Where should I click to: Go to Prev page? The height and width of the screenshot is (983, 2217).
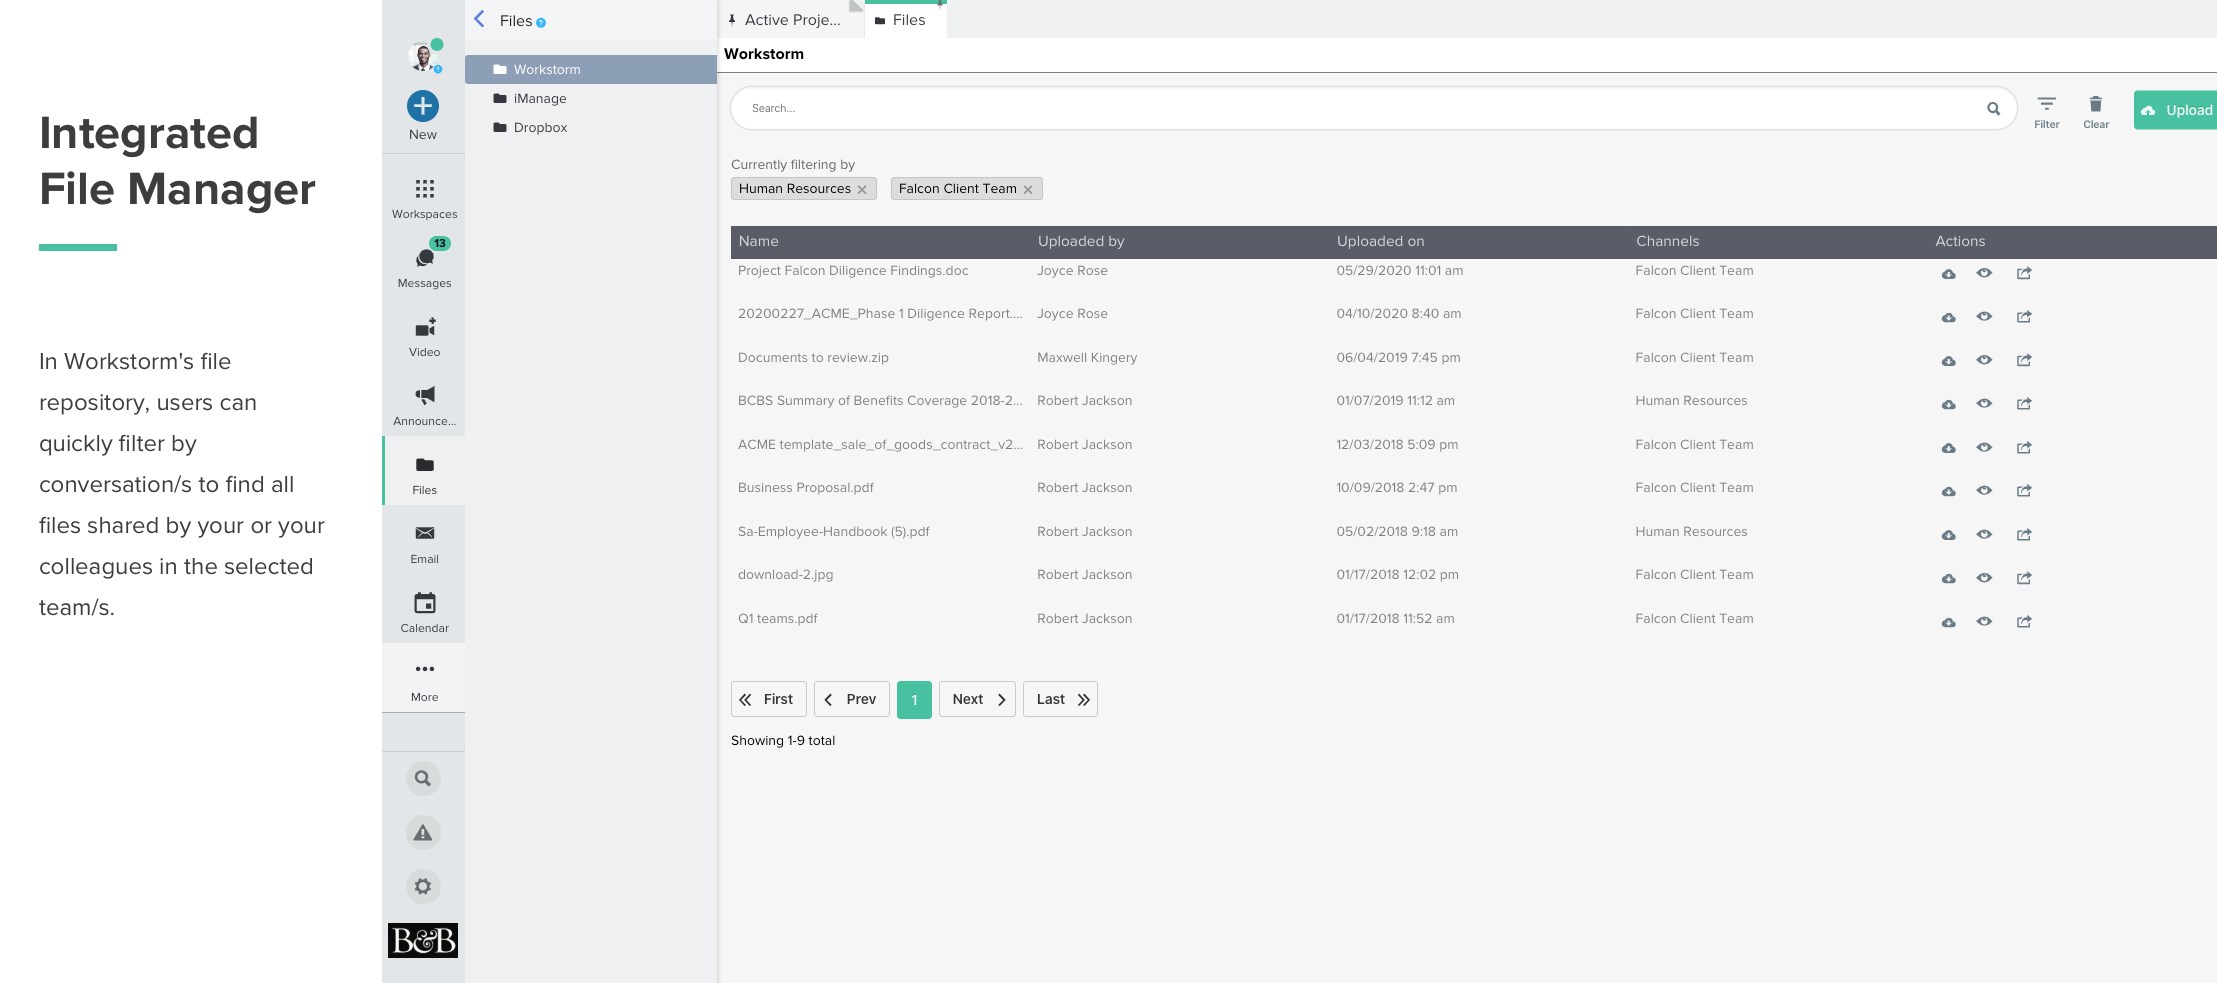point(851,699)
